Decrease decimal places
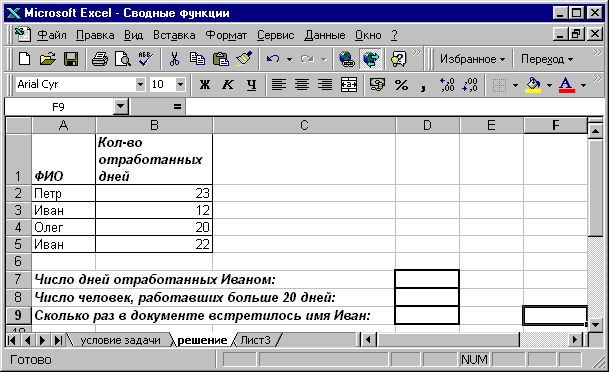Screen dimensions: 609x372 [x=470, y=84]
